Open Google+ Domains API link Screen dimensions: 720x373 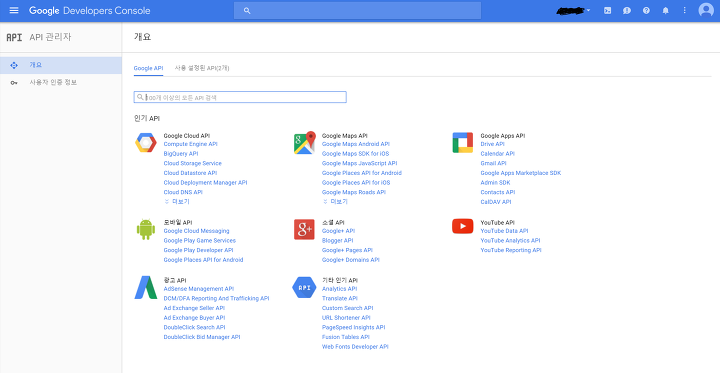click(351, 260)
